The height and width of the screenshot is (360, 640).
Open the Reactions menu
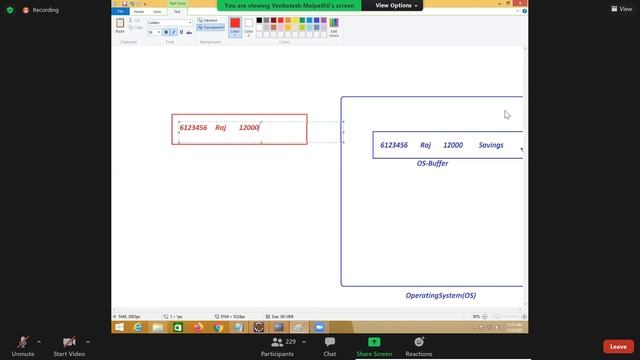(x=419, y=346)
